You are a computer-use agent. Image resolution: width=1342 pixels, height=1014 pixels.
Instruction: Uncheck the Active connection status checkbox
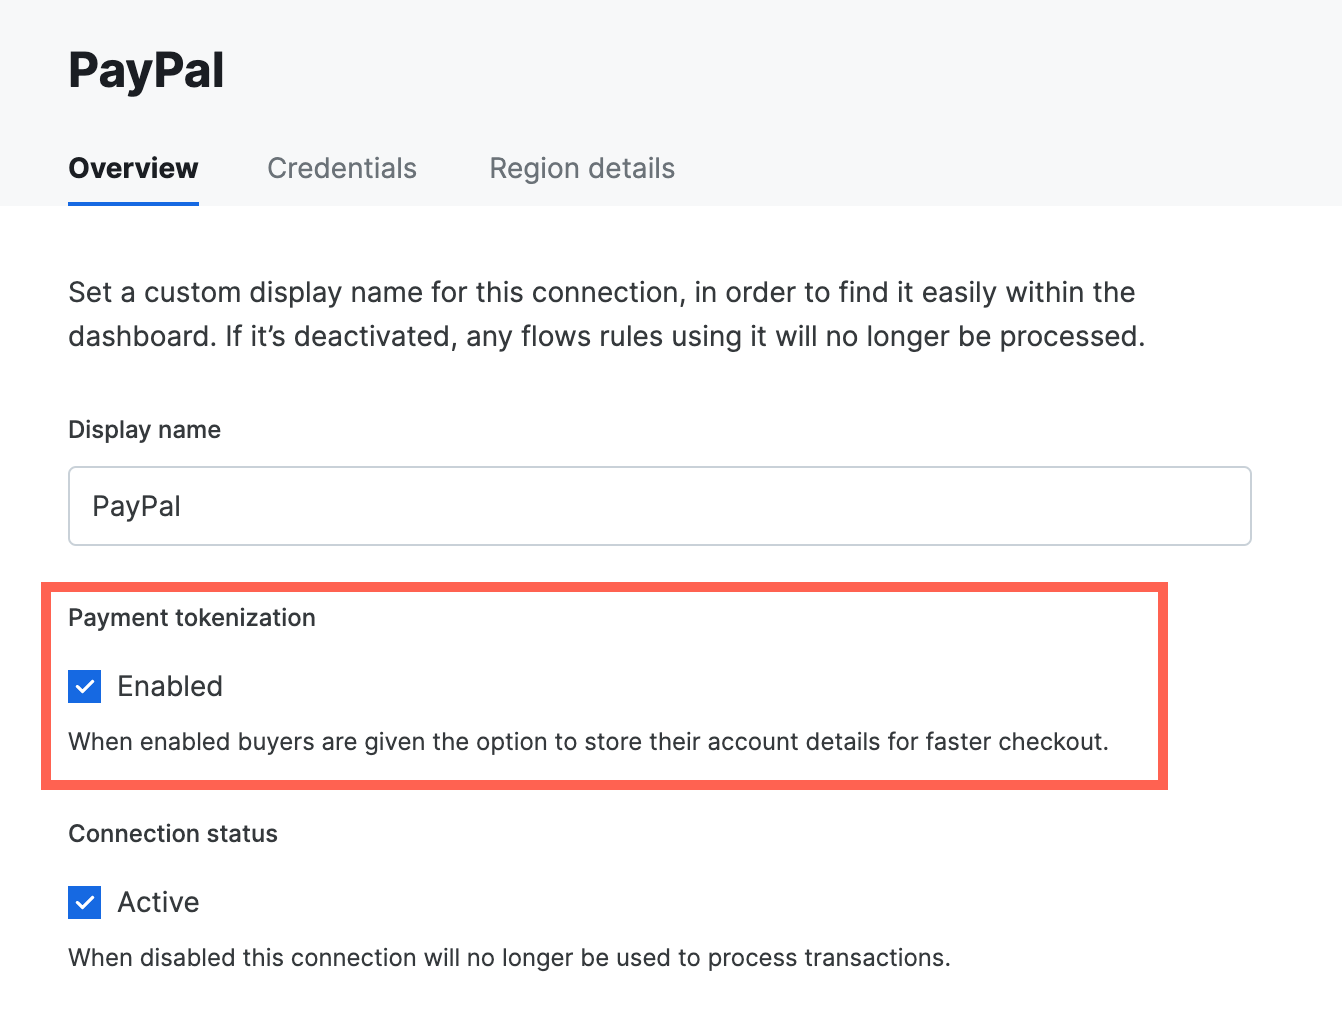click(x=84, y=902)
